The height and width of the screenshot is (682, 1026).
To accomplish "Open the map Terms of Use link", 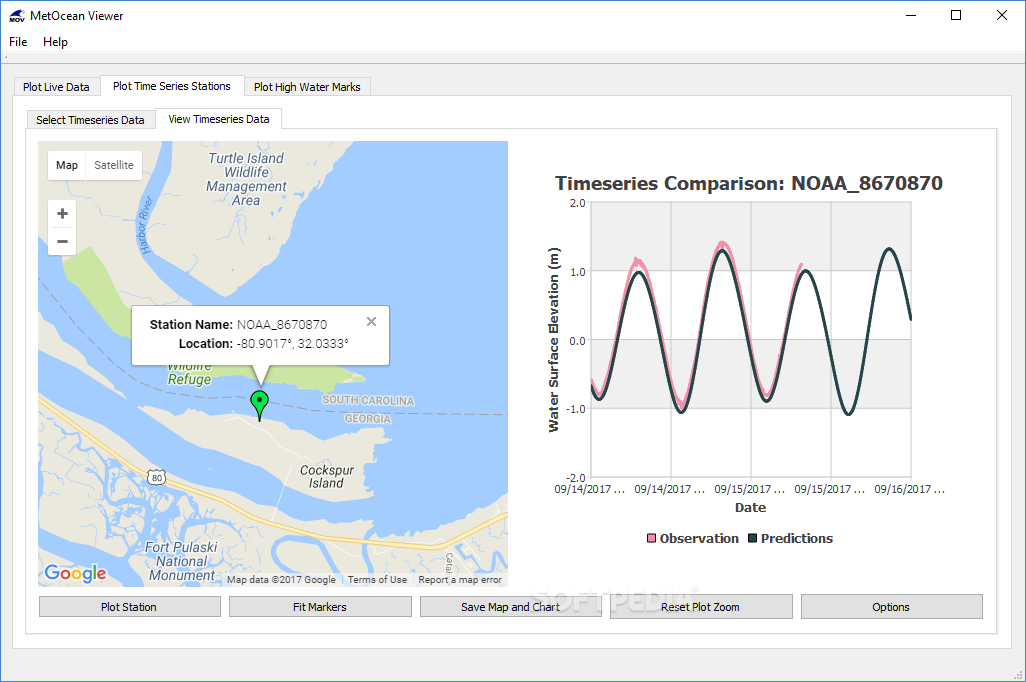I will [378, 579].
